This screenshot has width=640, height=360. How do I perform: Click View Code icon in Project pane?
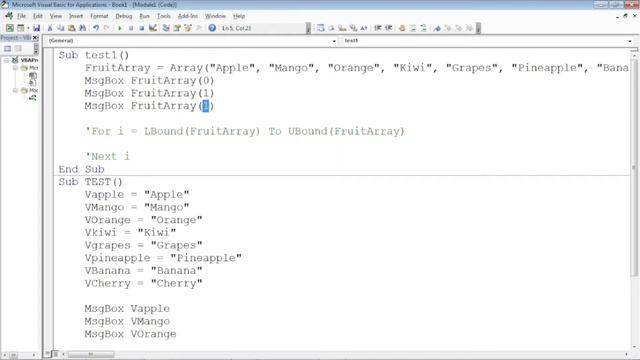pyautogui.click(x=7, y=49)
